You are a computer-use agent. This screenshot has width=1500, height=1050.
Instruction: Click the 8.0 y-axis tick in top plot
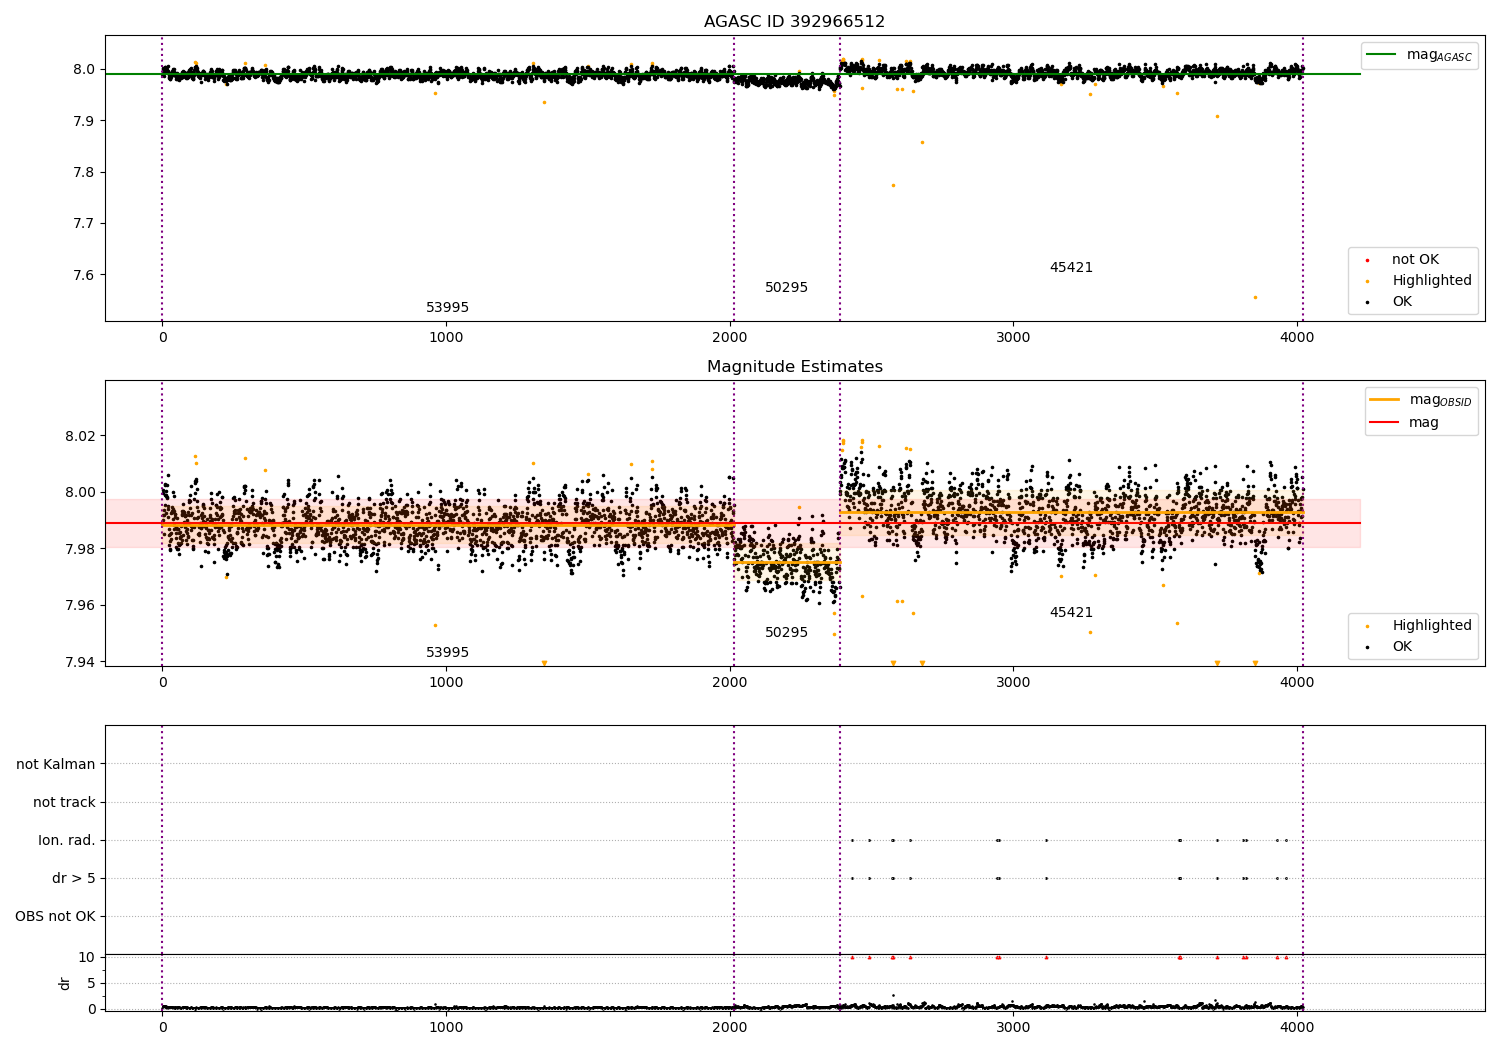(x=83, y=70)
